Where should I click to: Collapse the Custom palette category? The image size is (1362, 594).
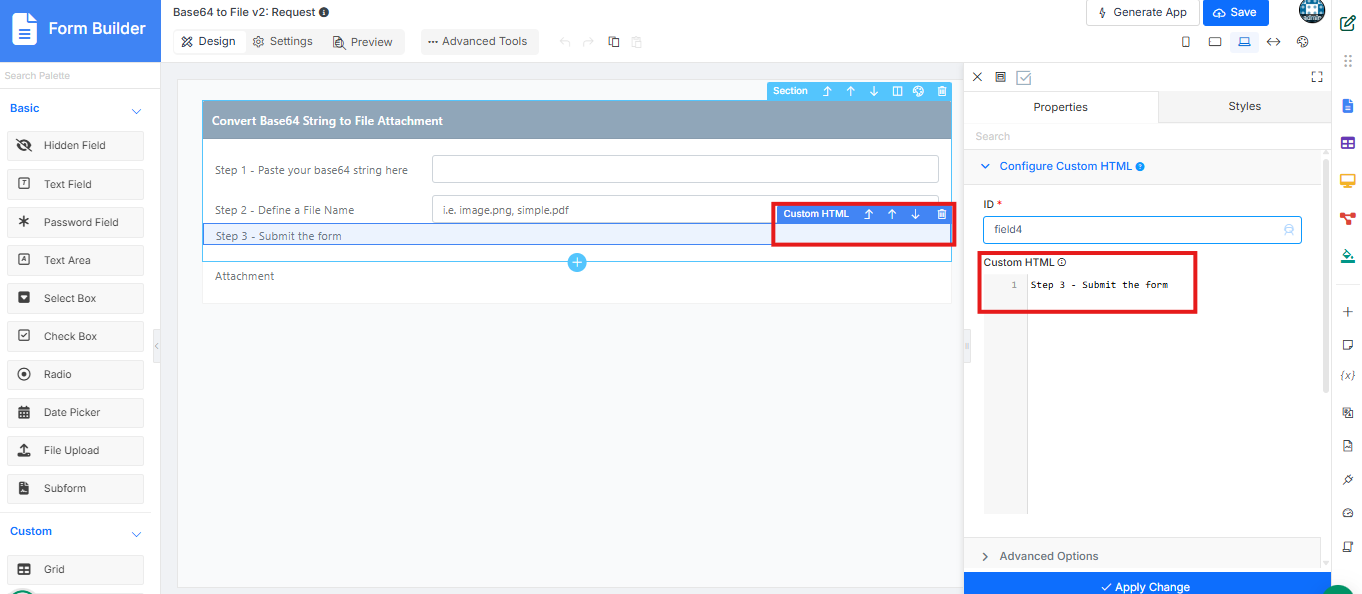pos(137,533)
